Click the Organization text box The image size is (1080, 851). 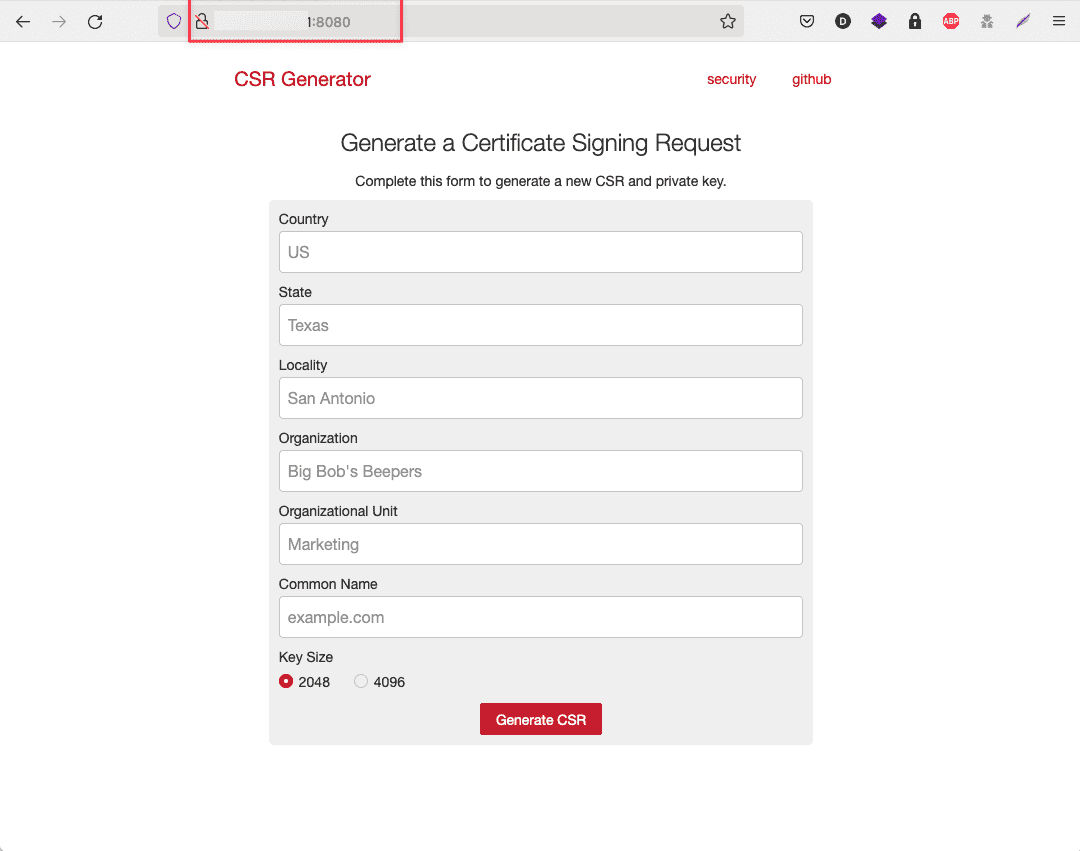540,471
